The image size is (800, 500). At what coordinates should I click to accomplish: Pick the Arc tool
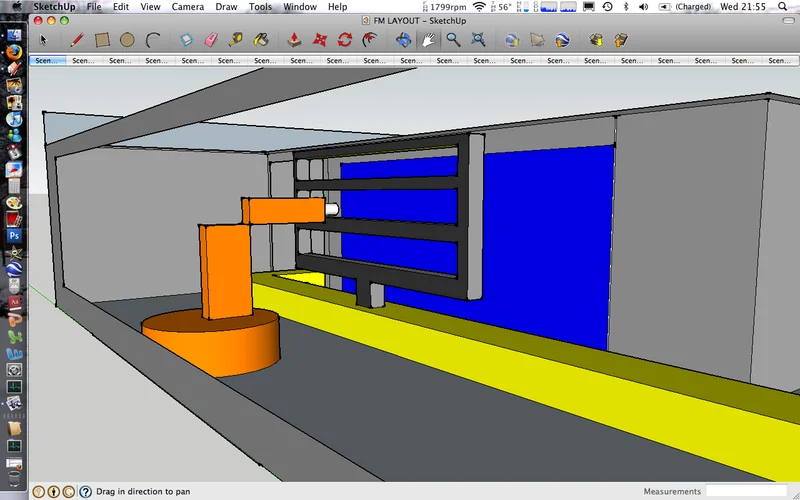[153, 40]
